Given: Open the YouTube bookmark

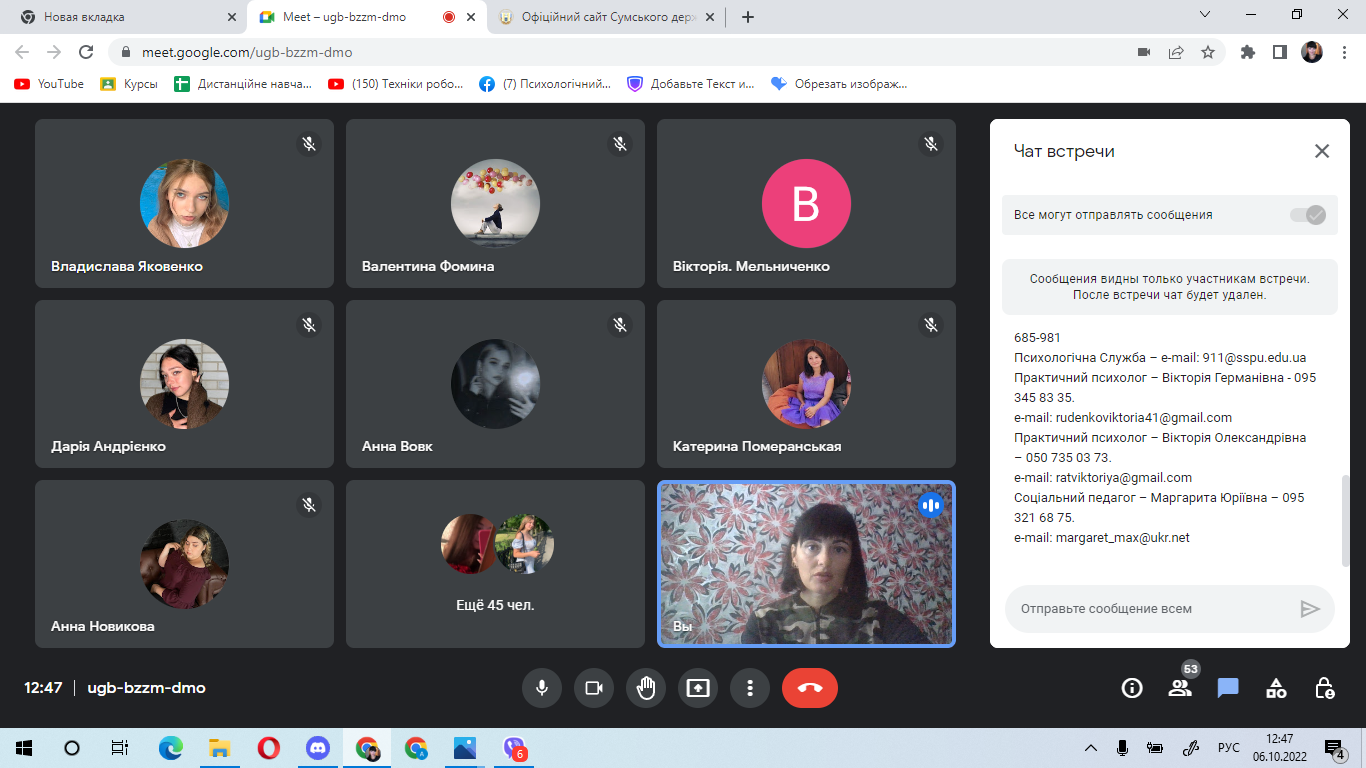Looking at the screenshot, I should [x=49, y=84].
